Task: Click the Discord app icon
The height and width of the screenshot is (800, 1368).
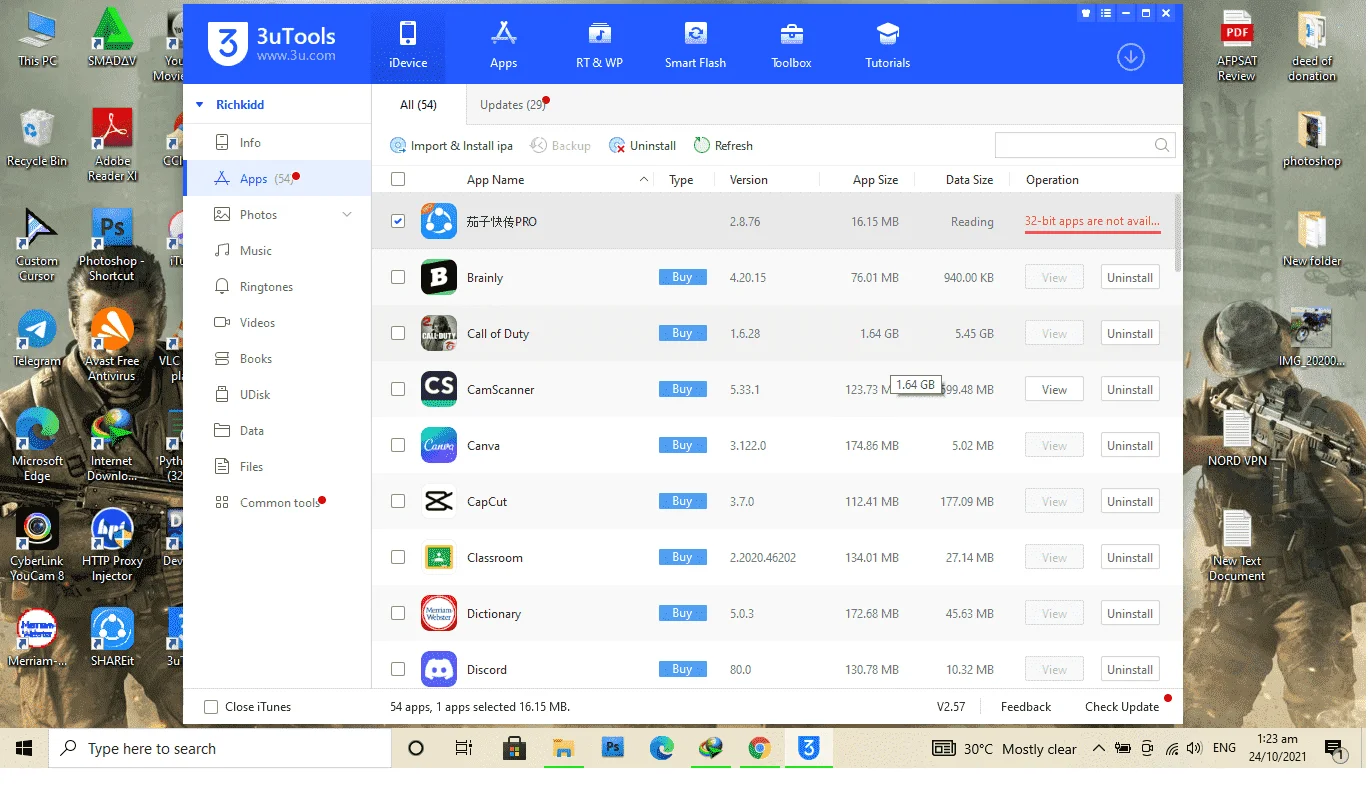Action: point(438,669)
